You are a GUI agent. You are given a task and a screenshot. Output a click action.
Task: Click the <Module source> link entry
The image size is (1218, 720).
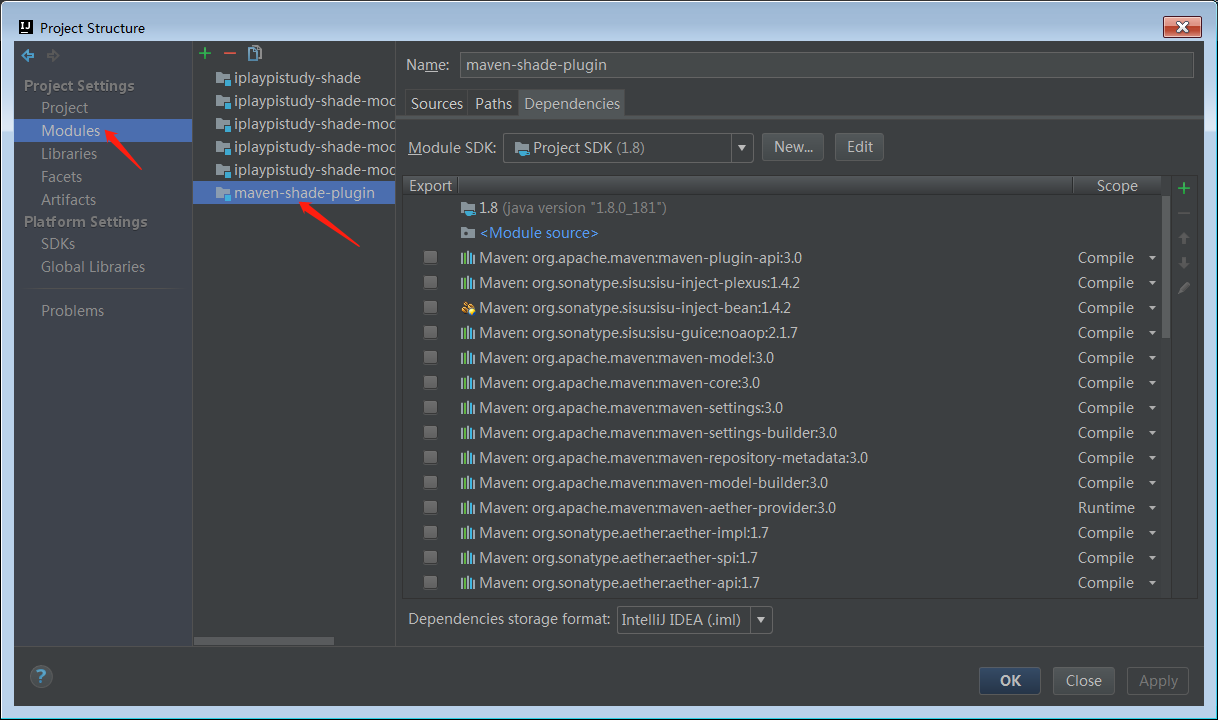(539, 233)
